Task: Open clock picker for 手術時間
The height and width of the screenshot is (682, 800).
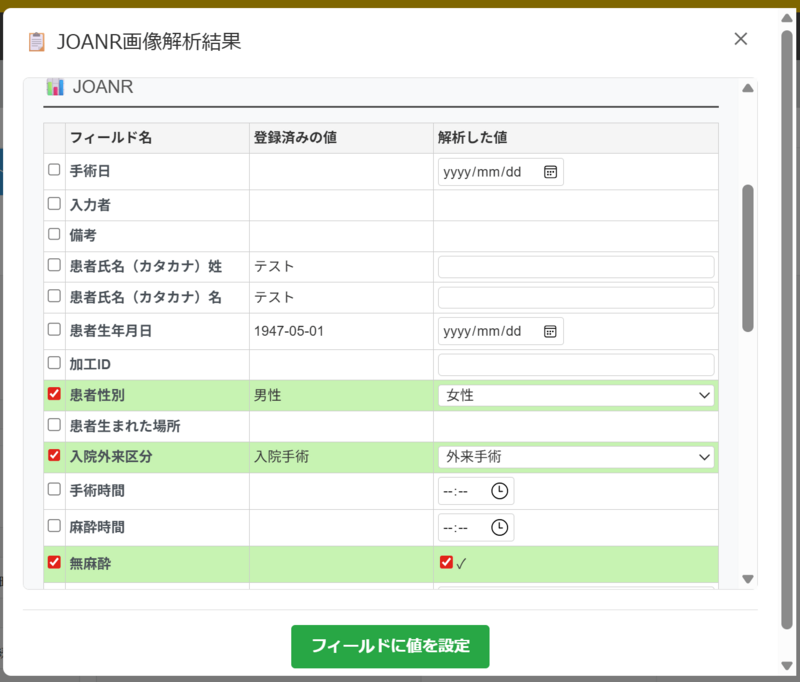Action: 499,491
